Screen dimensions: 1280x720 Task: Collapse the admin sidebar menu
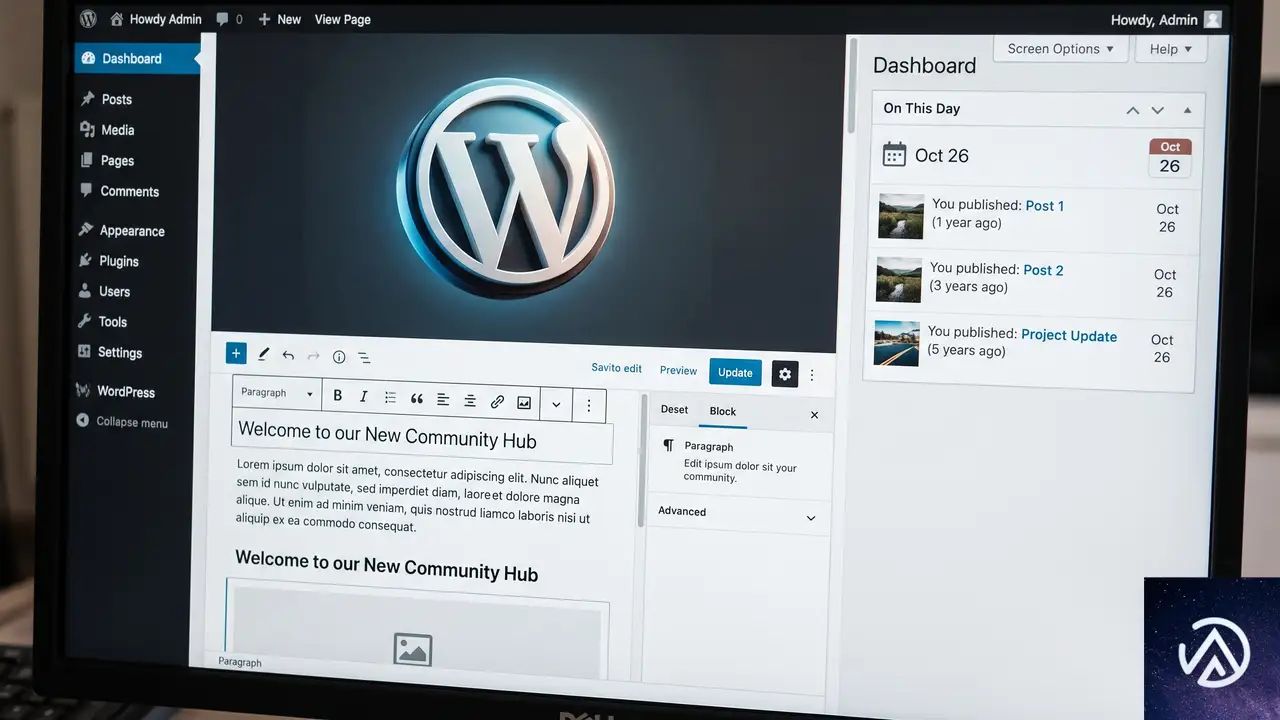(122, 422)
